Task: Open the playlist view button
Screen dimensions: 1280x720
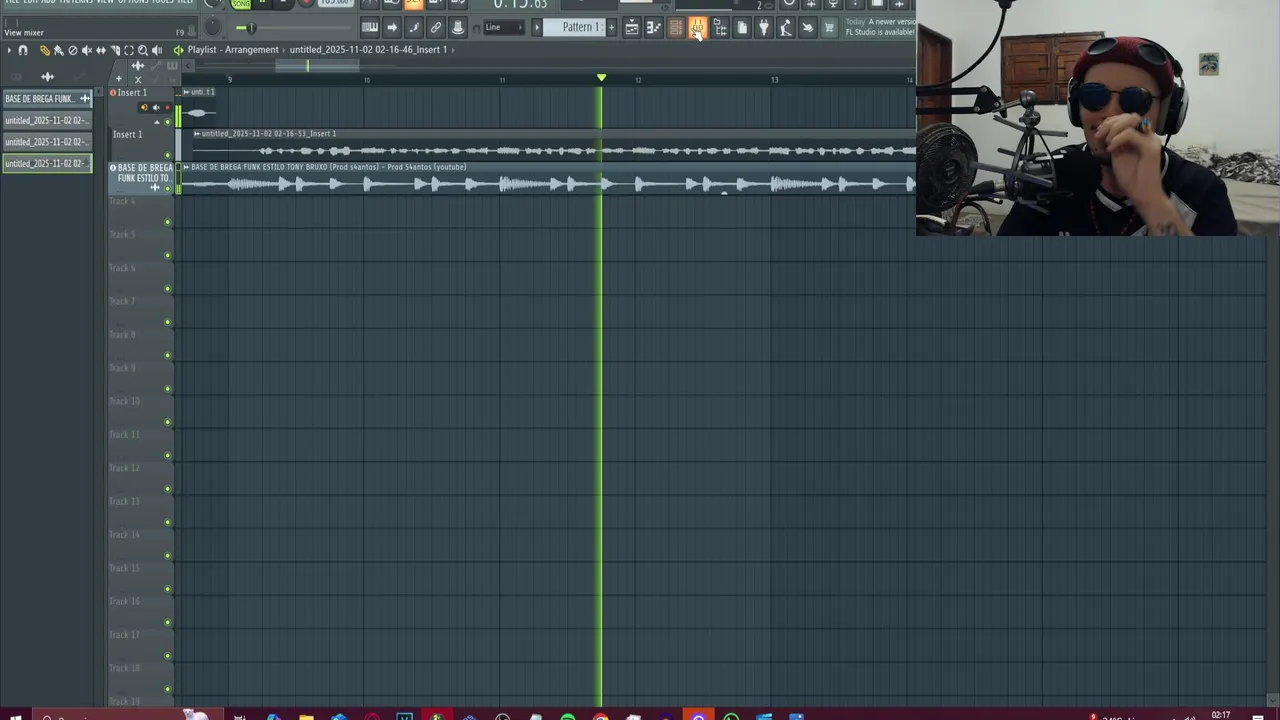Action: coord(632,27)
